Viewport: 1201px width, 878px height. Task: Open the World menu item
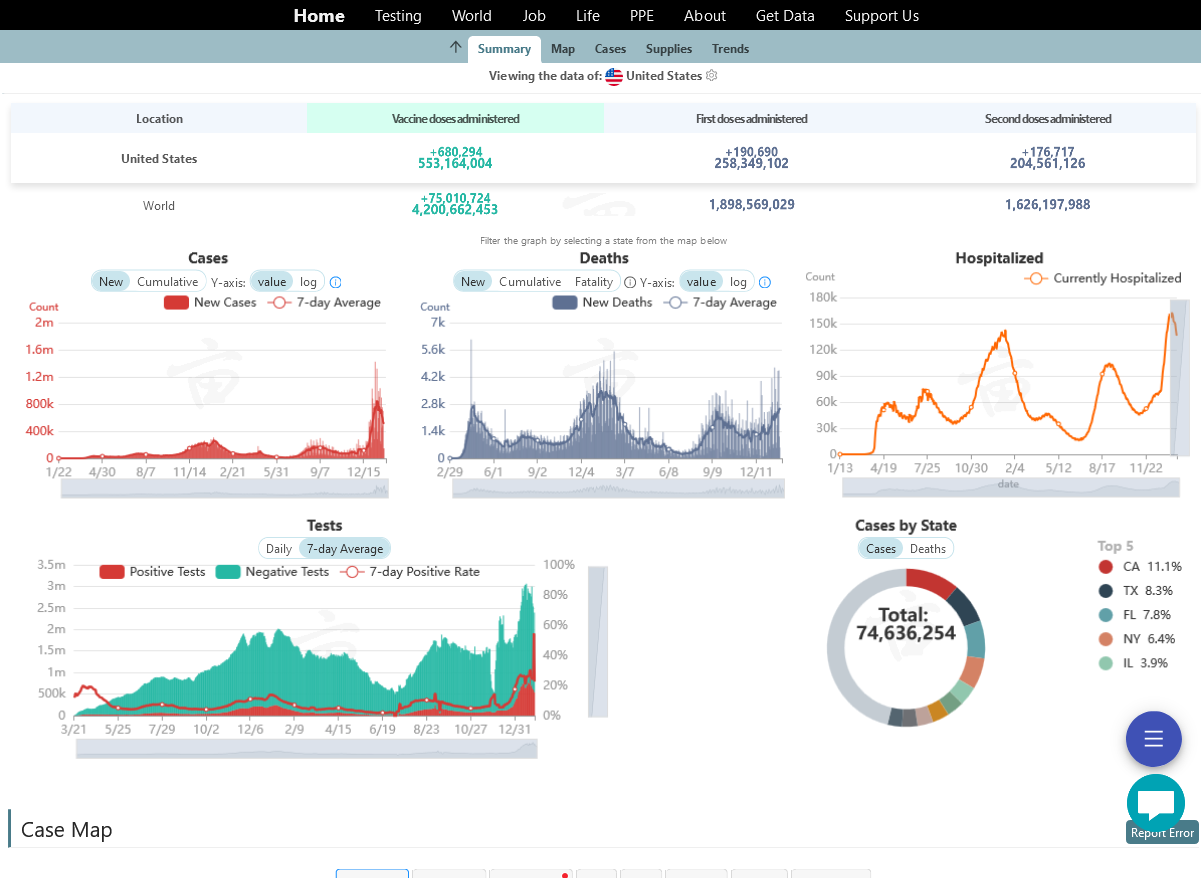tap(472, 16)
